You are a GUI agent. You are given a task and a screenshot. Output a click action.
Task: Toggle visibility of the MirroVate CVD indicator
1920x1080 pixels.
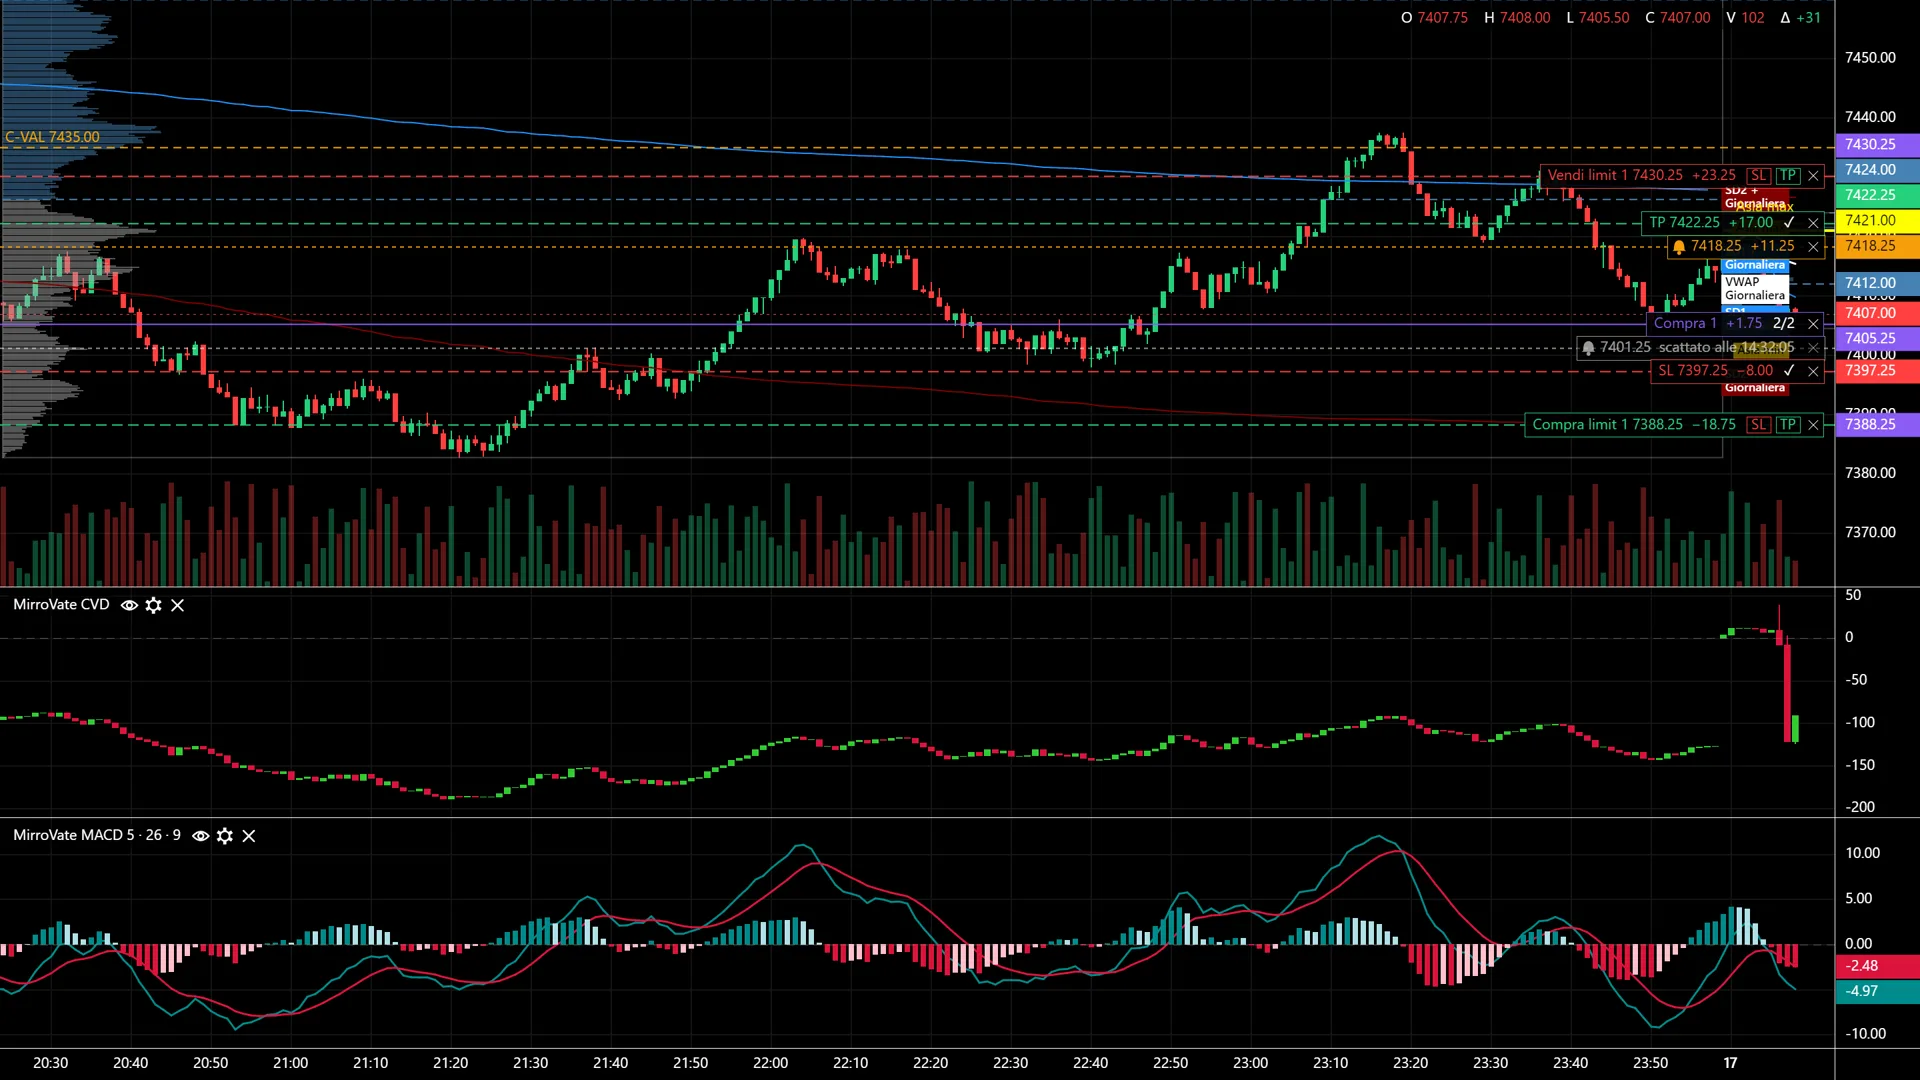[x=129, y=605]
